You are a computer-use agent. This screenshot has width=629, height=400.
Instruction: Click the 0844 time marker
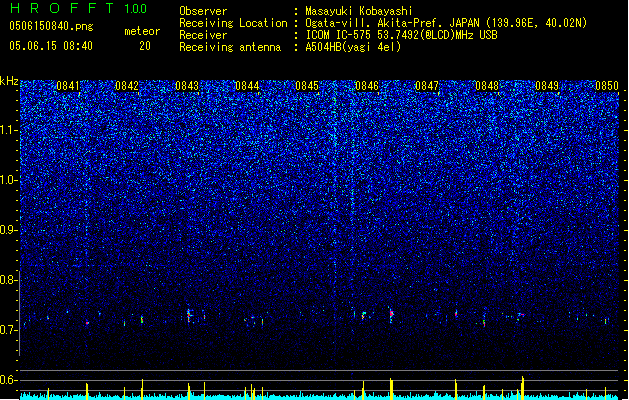[x=247, y=86]
